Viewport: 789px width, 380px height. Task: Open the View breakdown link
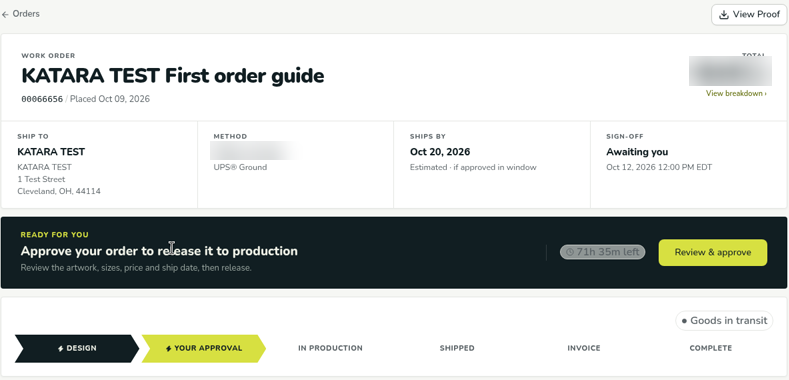tap(736, 93)
